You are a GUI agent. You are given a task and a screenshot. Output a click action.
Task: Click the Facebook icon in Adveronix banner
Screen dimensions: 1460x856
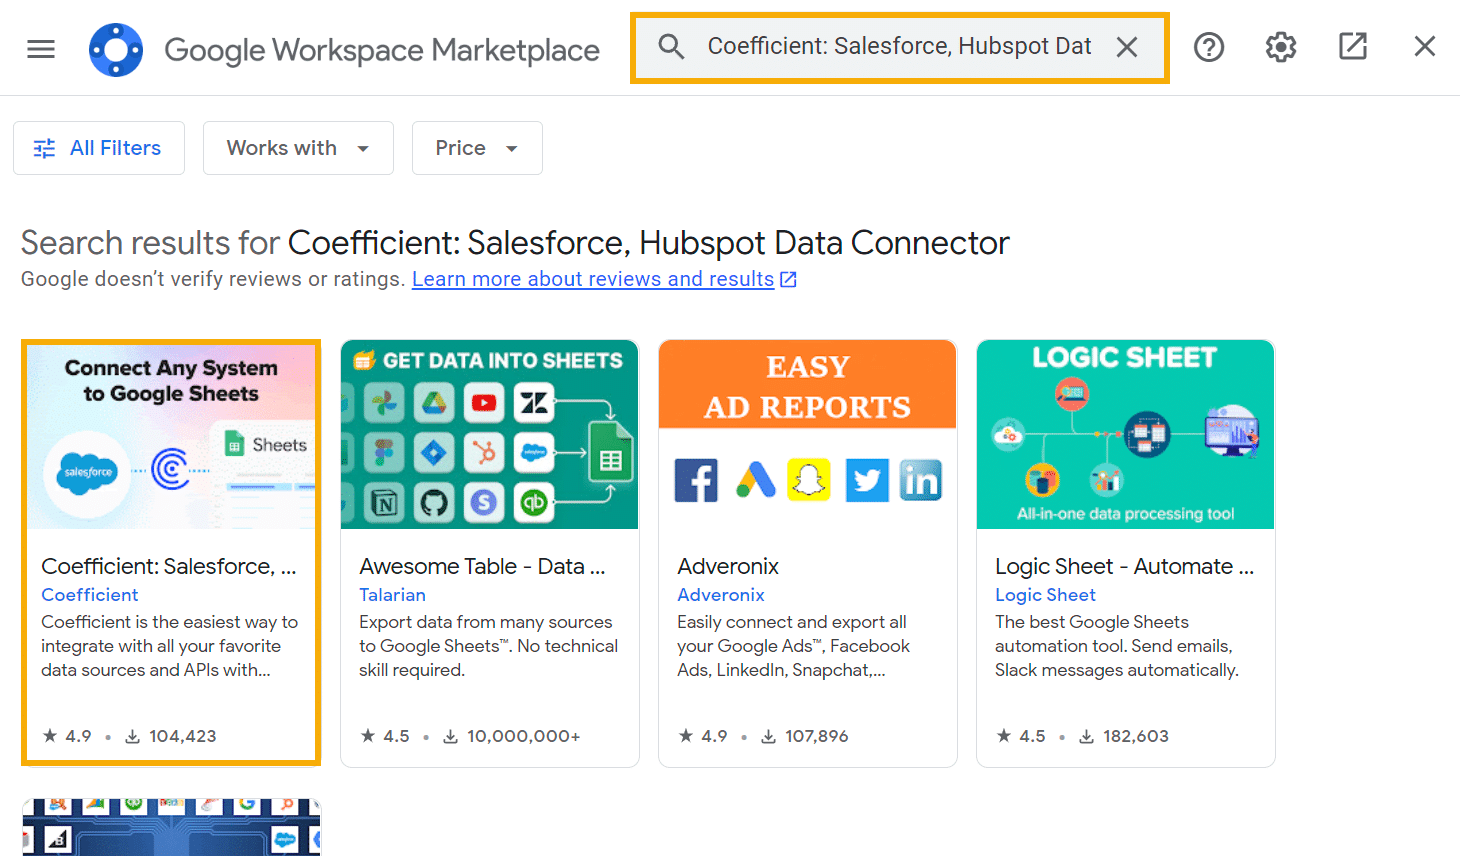[696, 481]
